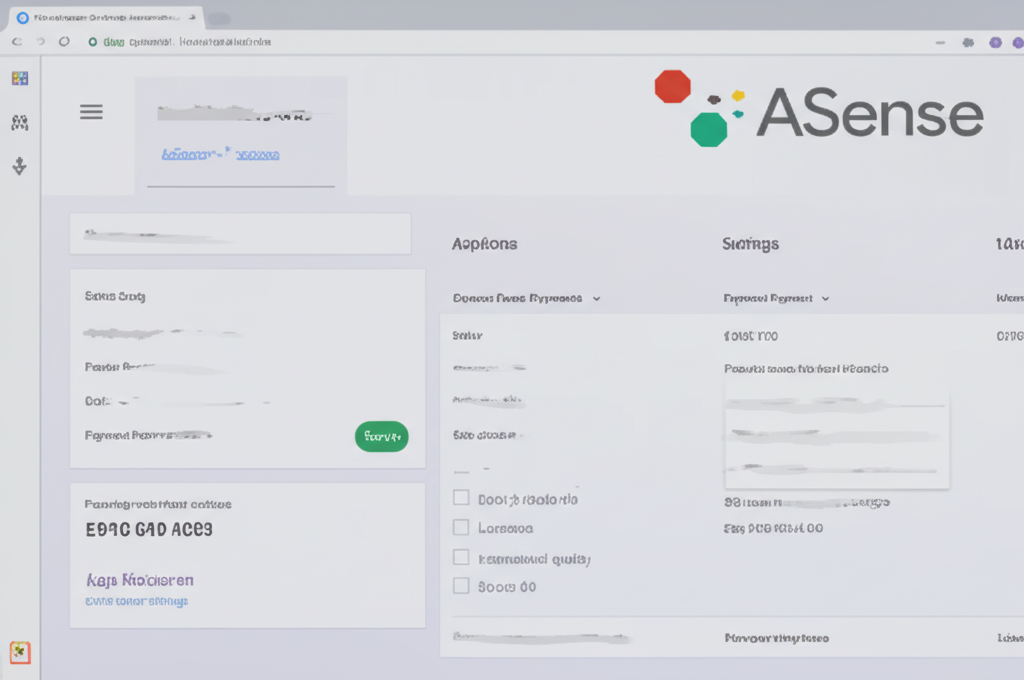The image size is (1024, 680).
Task: Open the colorful grid icon in left sidebar
Action: click(20, 78)
